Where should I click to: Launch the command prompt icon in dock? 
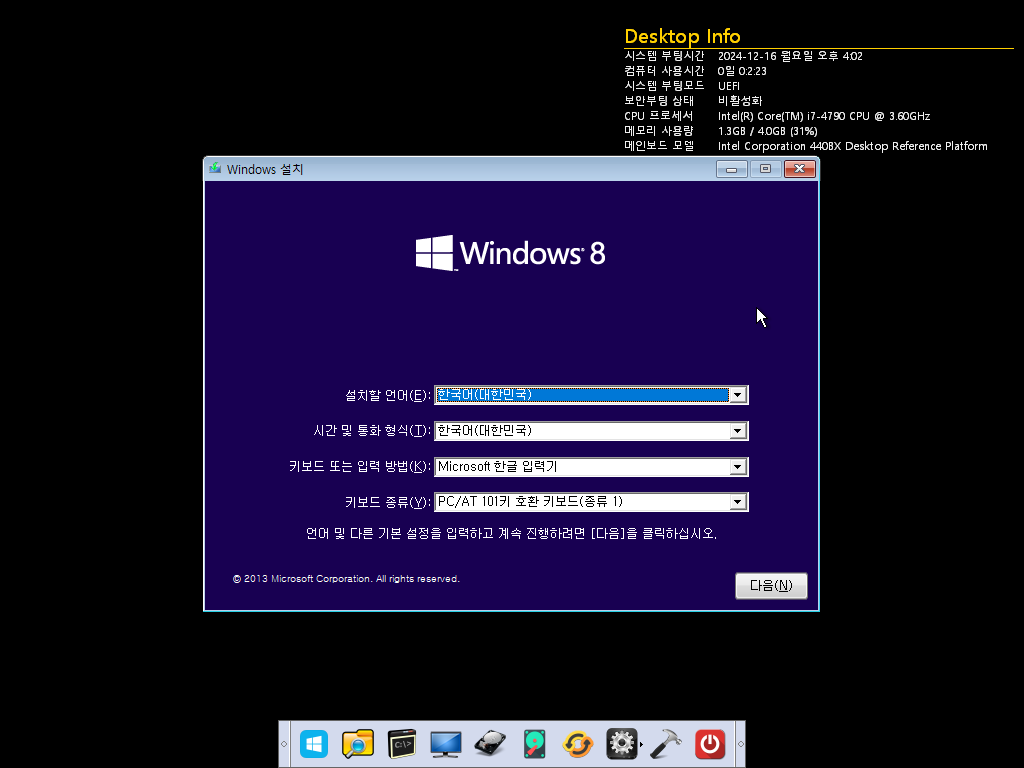(402, 744)
